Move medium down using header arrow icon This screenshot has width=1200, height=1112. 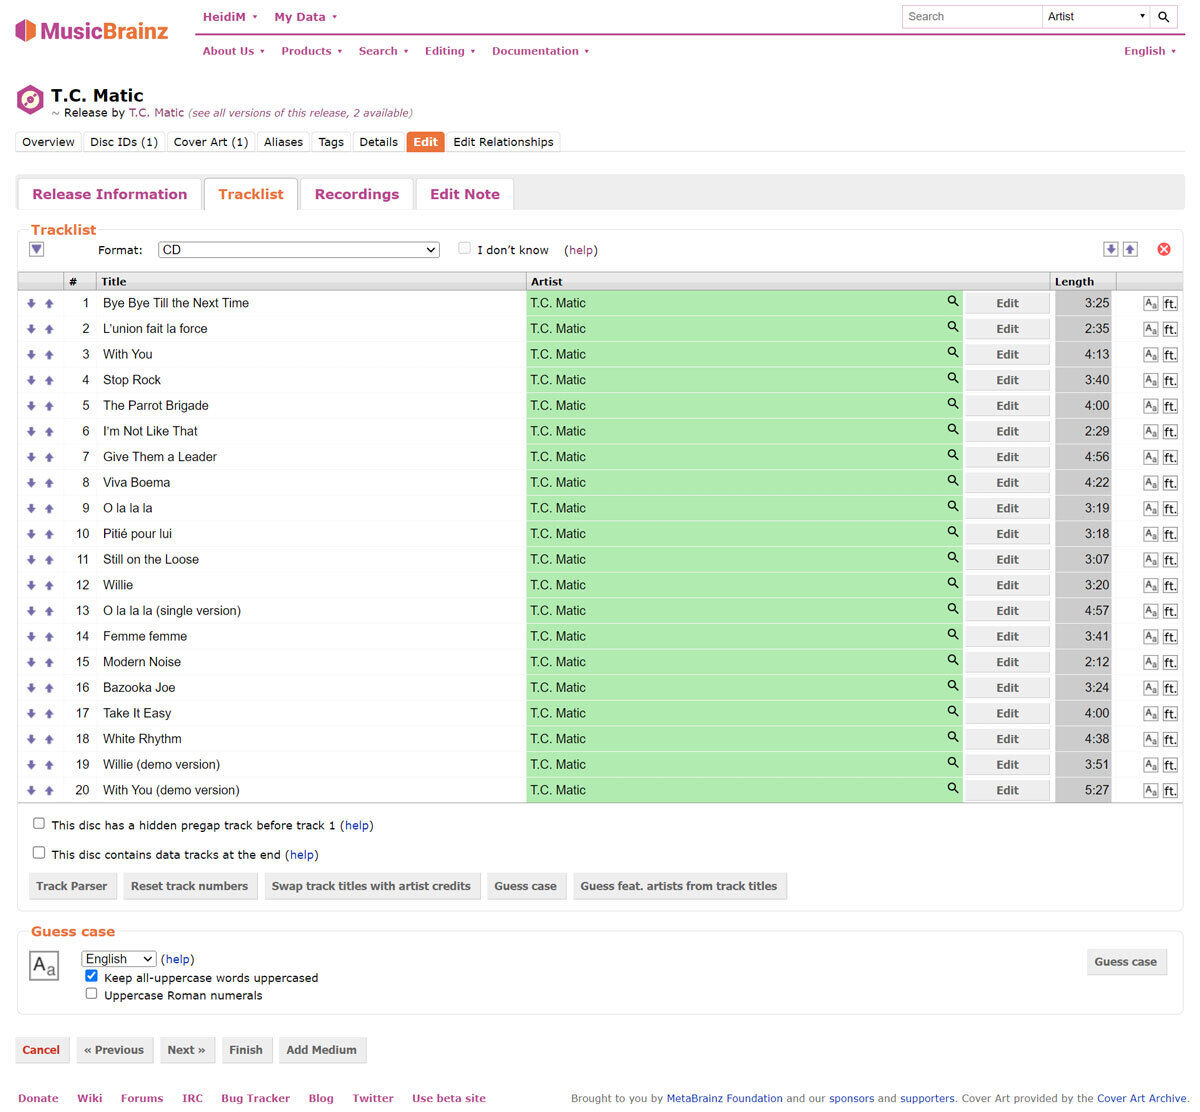click(x=1110, y=249)
